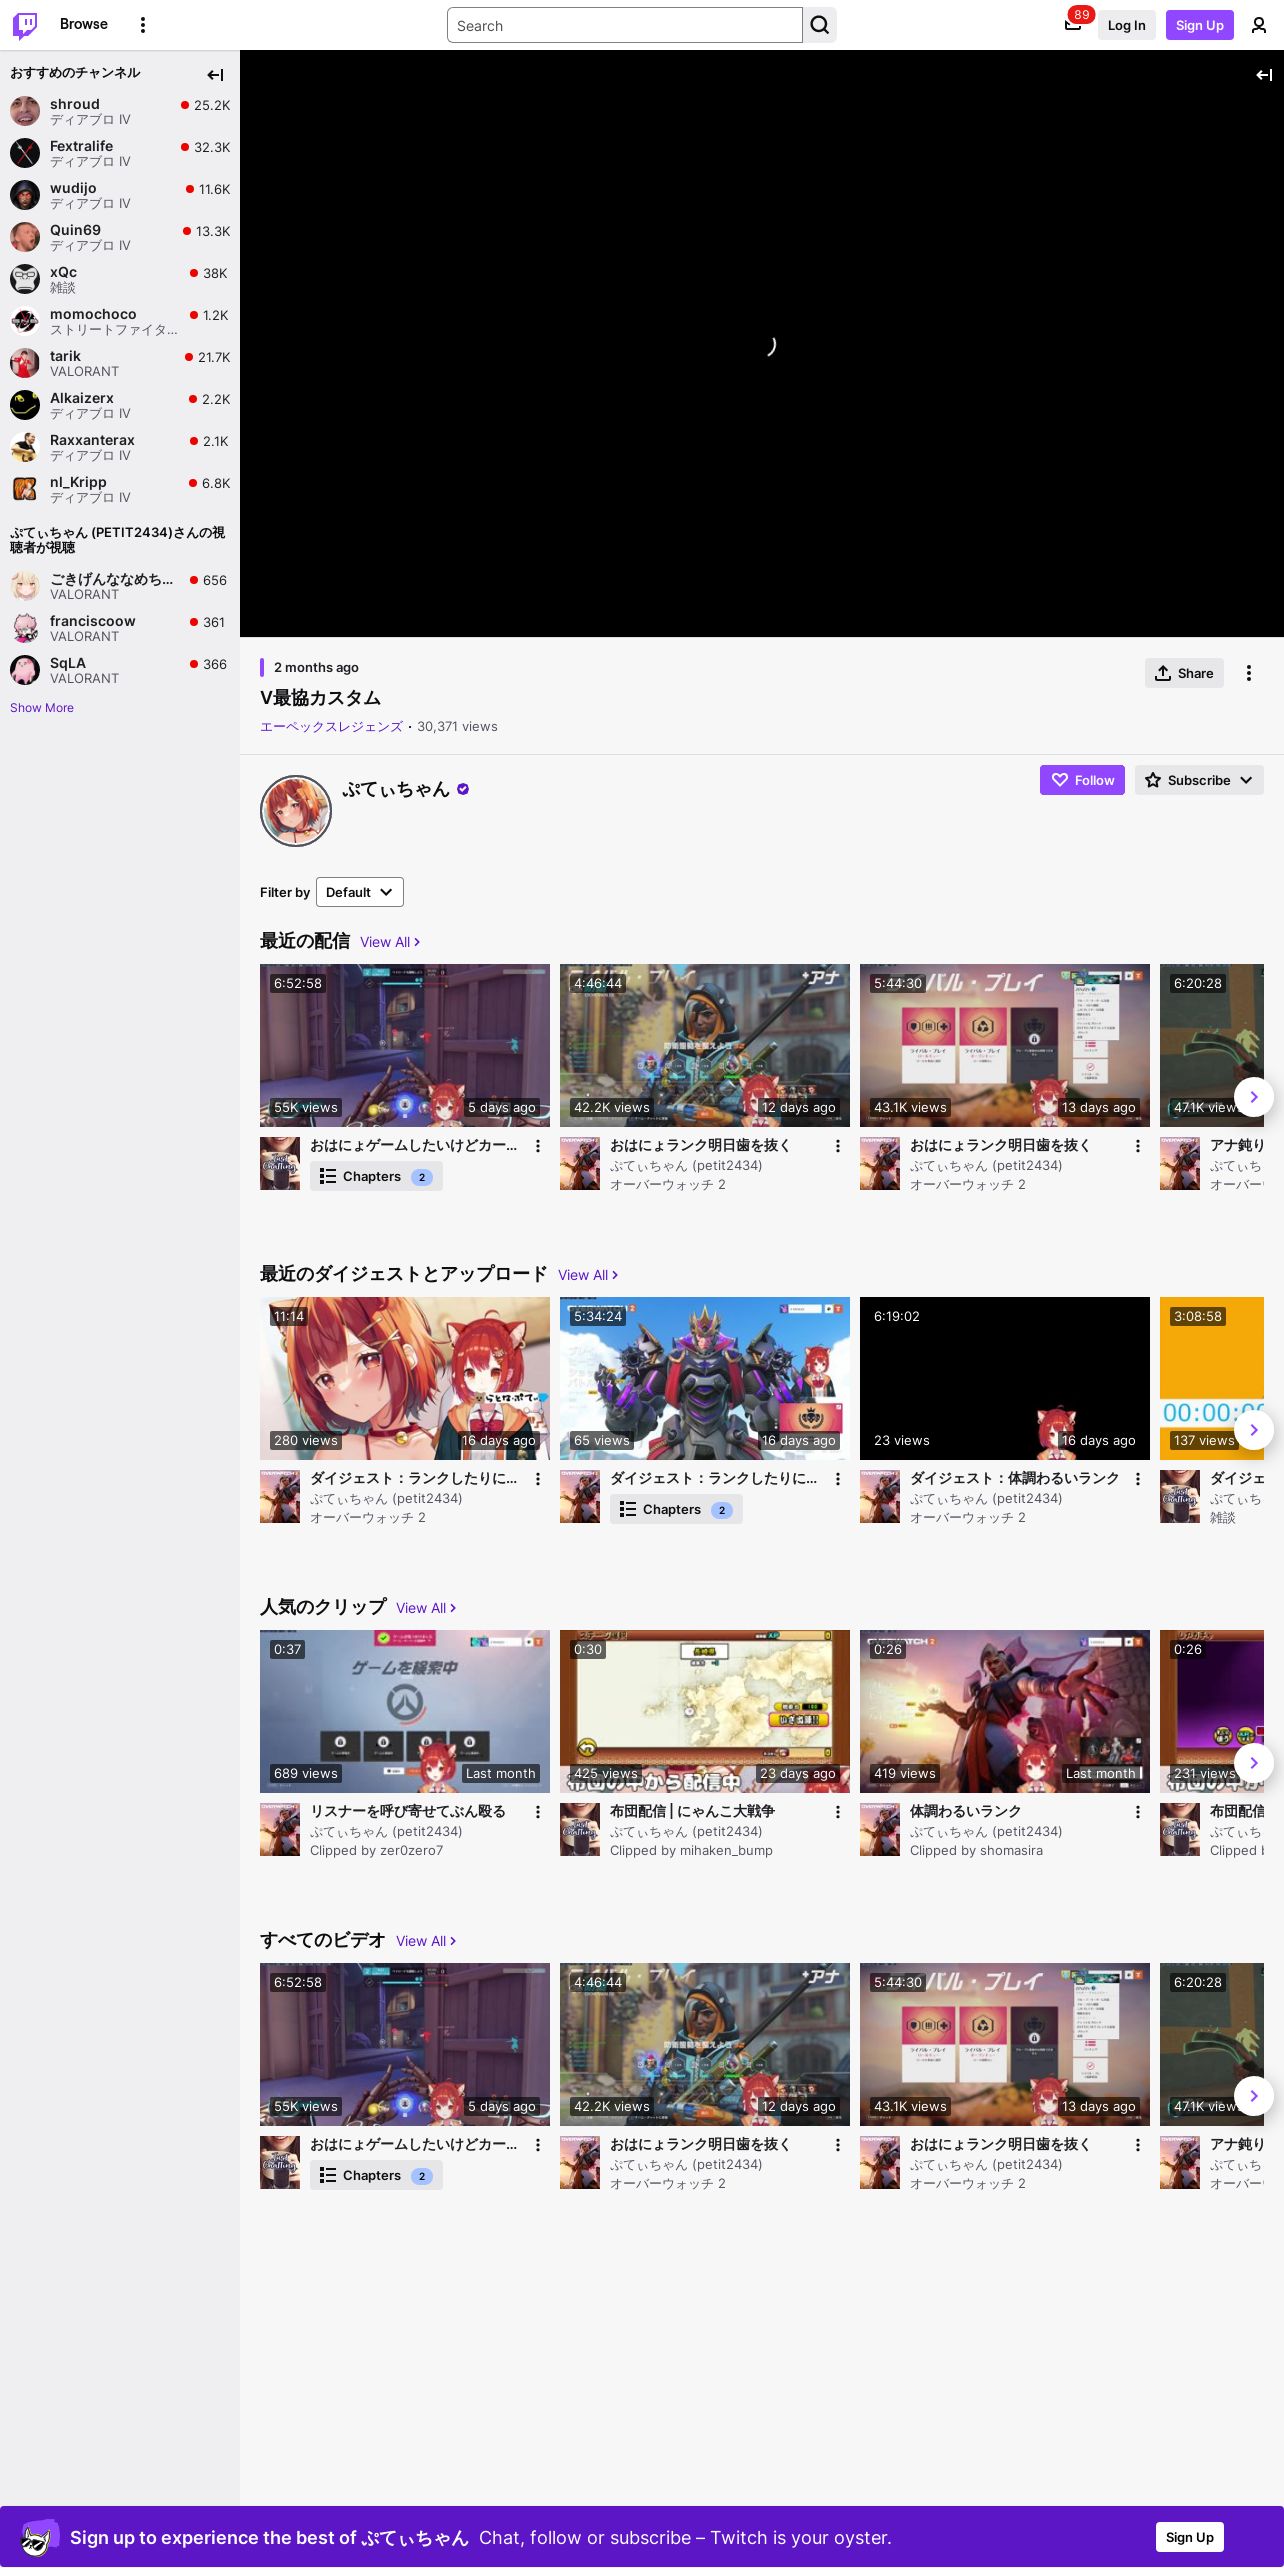
Task: Open Alkaizerx channel in sidebar
Action: 120,405
